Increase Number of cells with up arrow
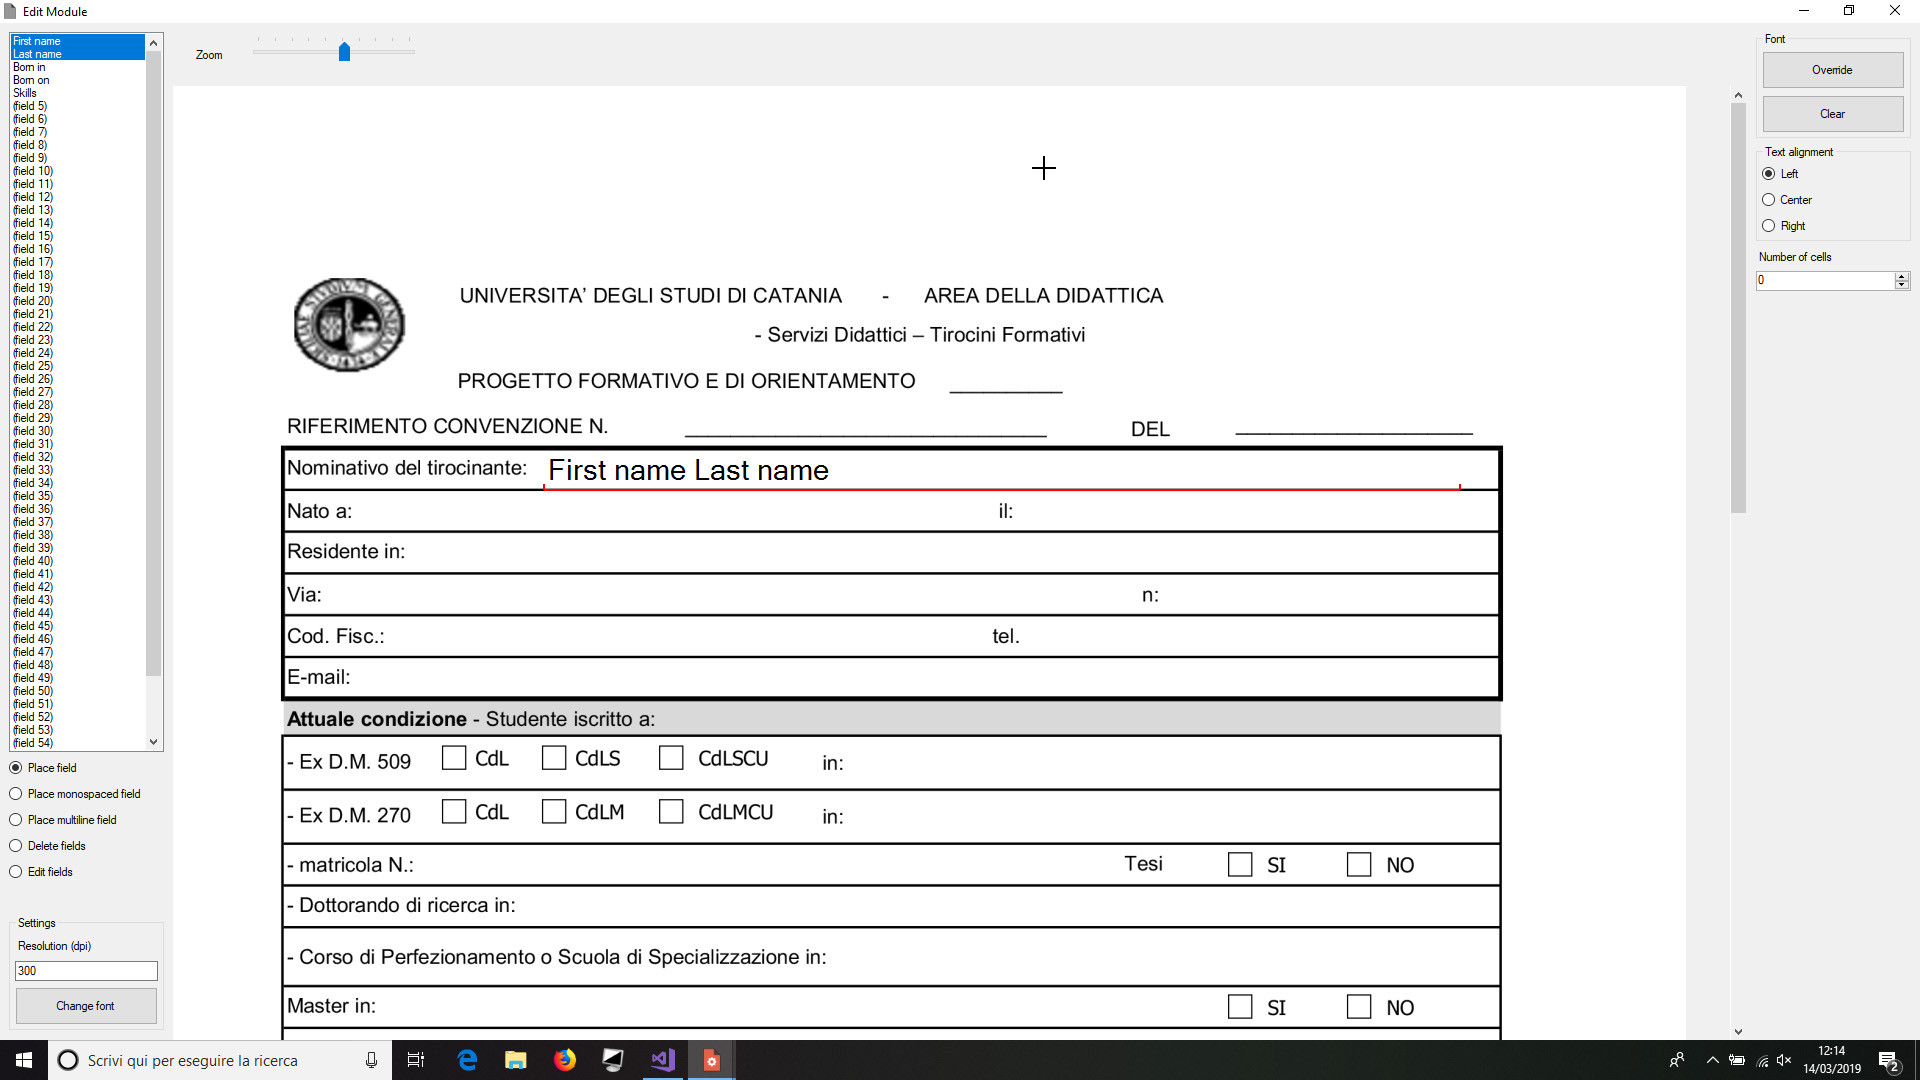This screenshot has height=1080, width=1920. [1902, 277]
